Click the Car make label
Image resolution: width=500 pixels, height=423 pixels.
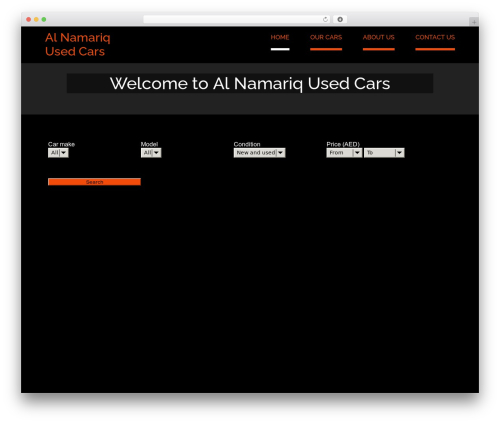(61, 144)
